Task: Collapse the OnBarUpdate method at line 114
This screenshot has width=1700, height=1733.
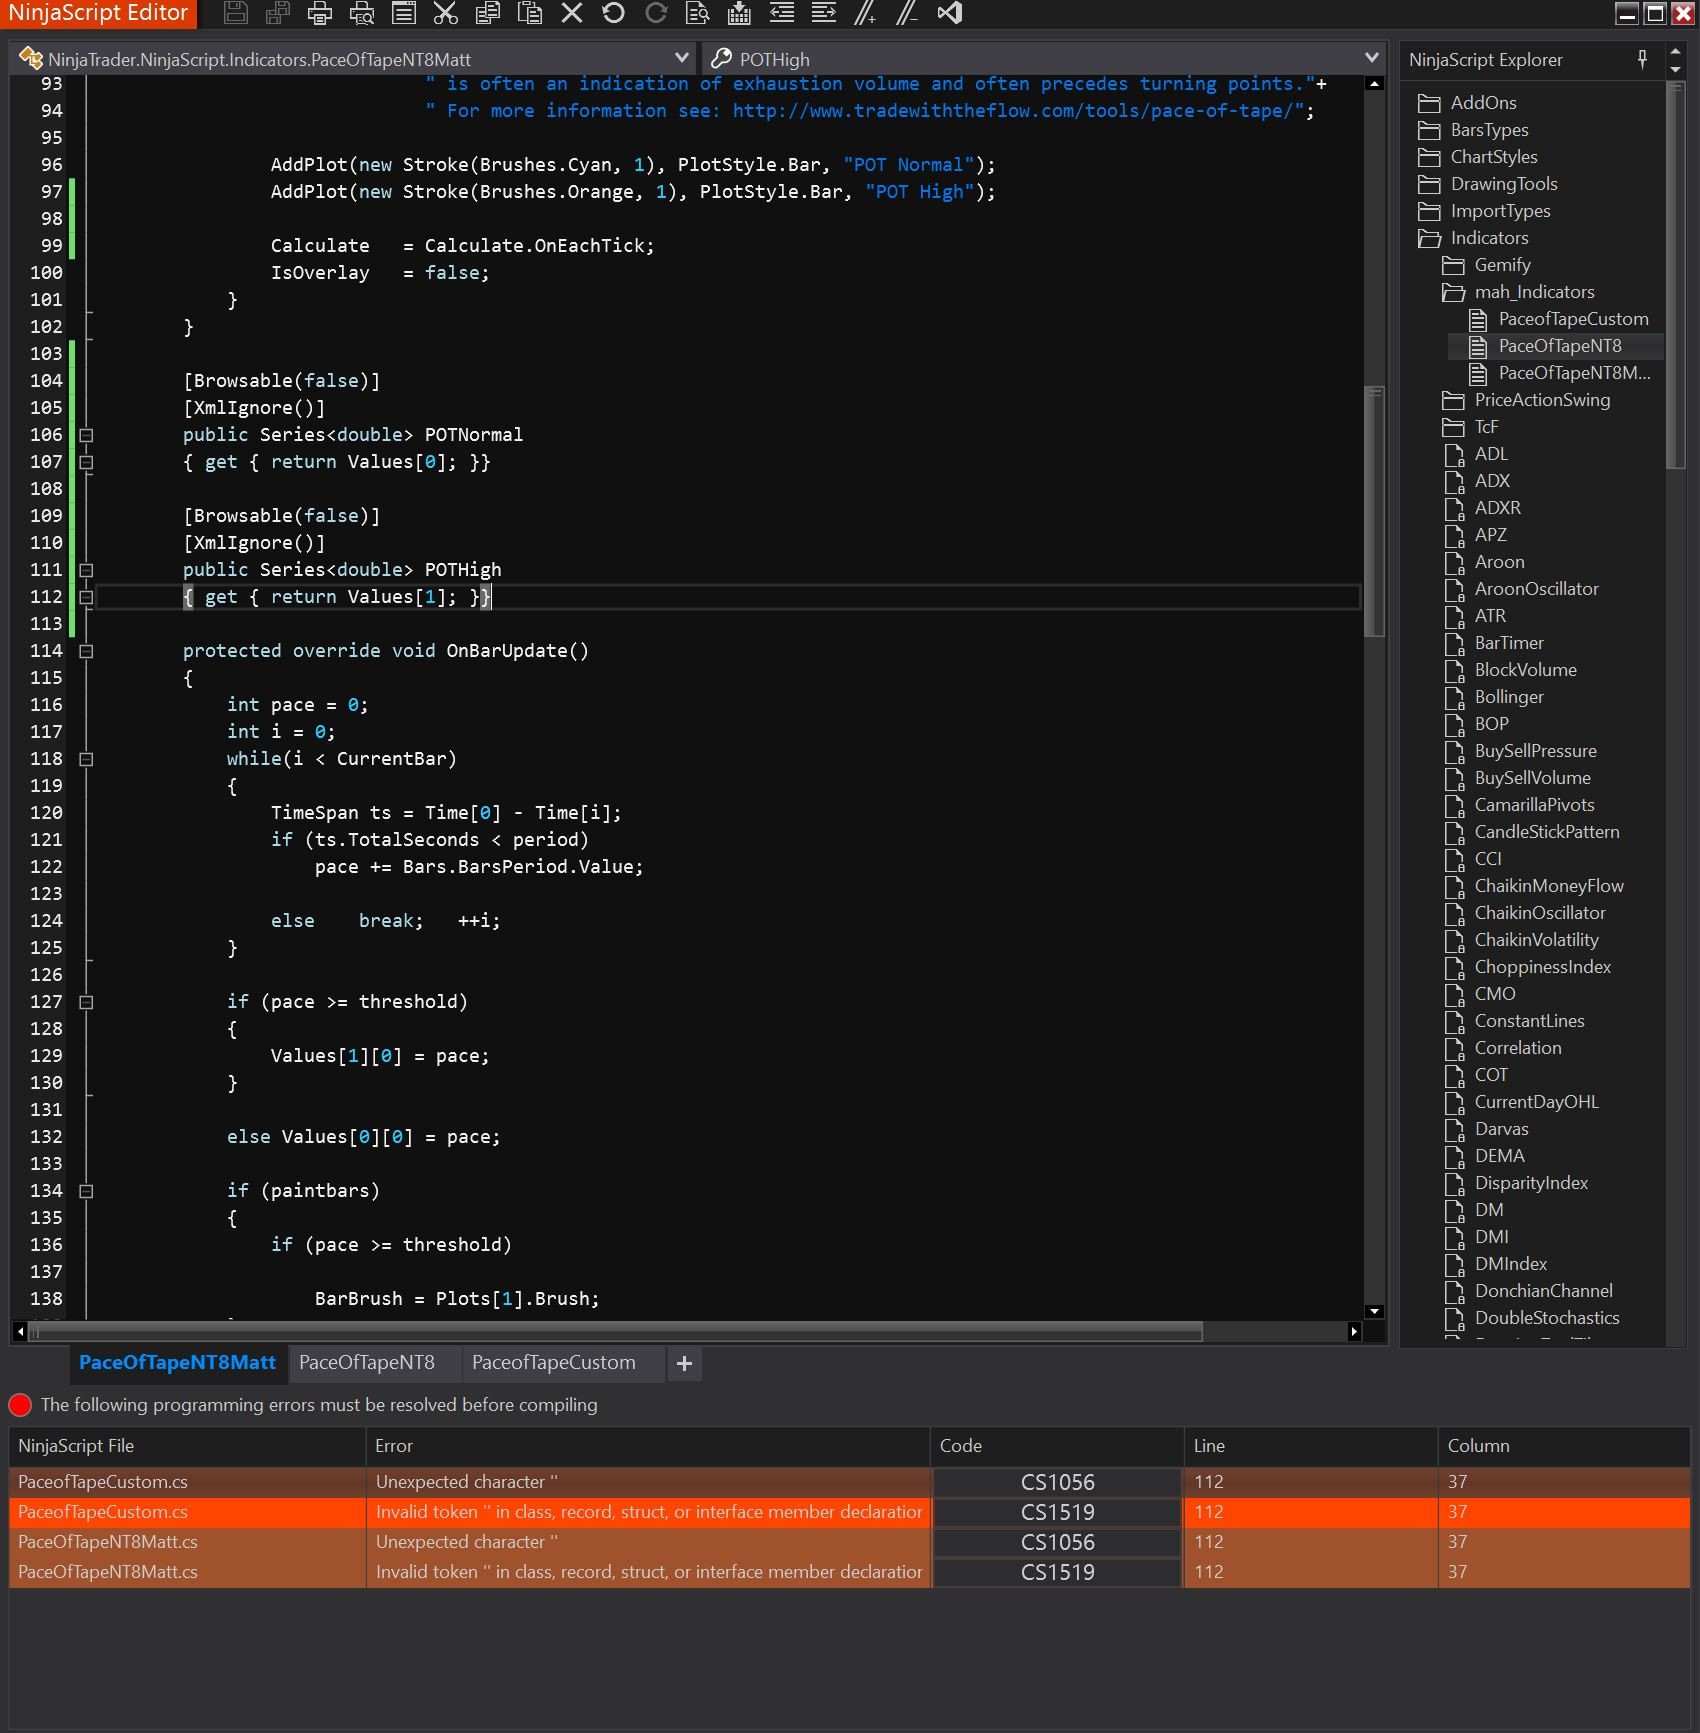Action: point(86,651)
